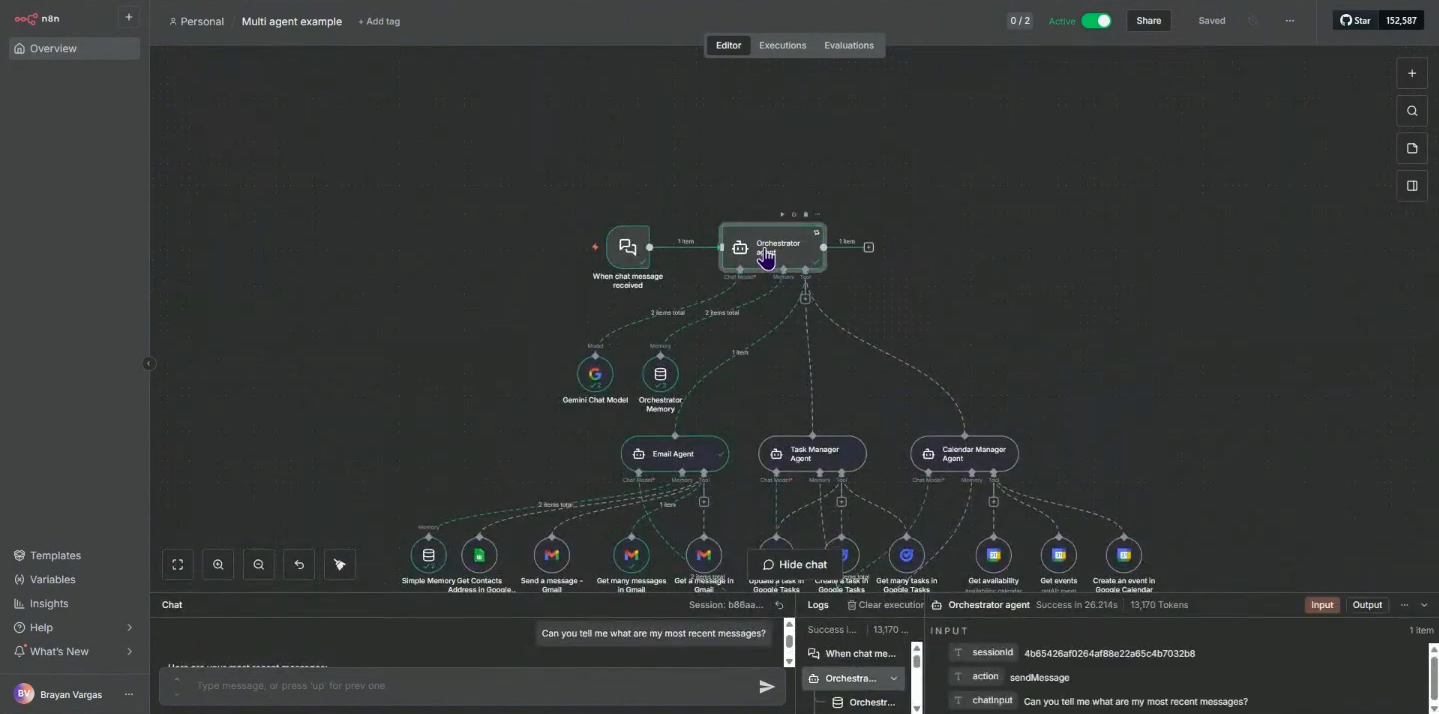Switch to the Executions tab
This screenshot has height=714, width=1439.
781,45
